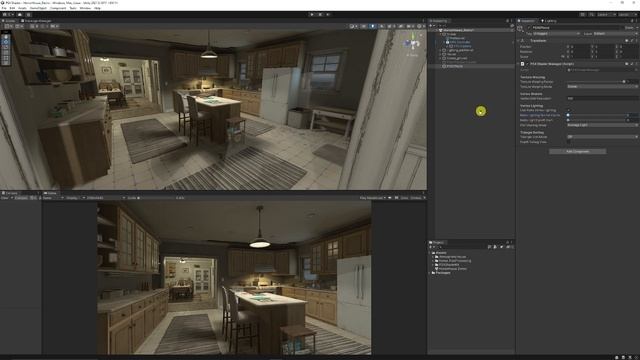Open the Triangle Sort Mode dropdown
640x360 pixels.
point(602,137)
